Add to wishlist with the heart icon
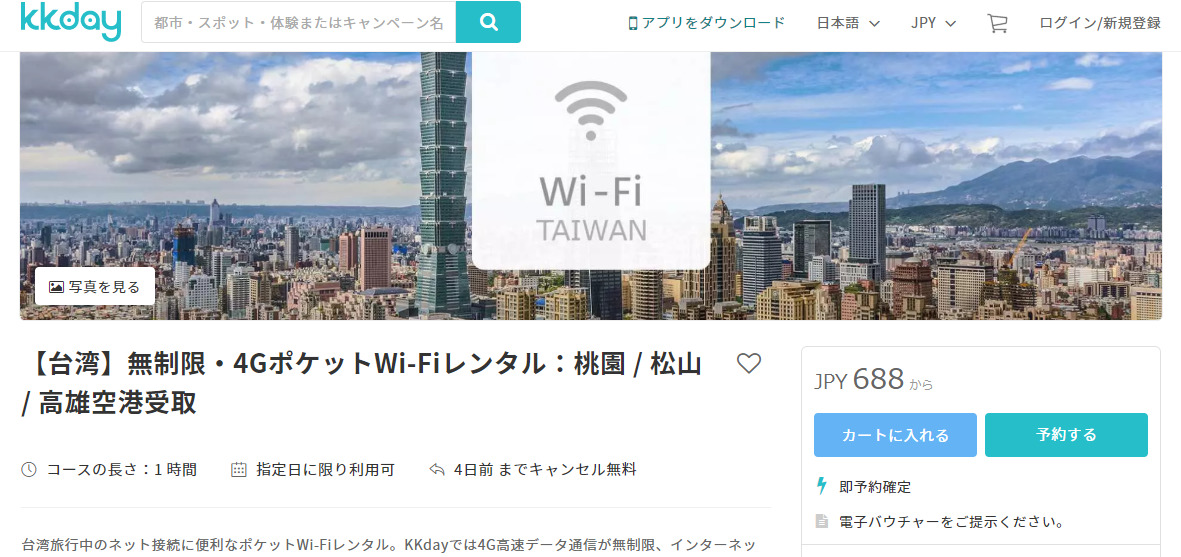Viewport: 1181px width, 557px height. pyautogui.click(x=749, y=364)
